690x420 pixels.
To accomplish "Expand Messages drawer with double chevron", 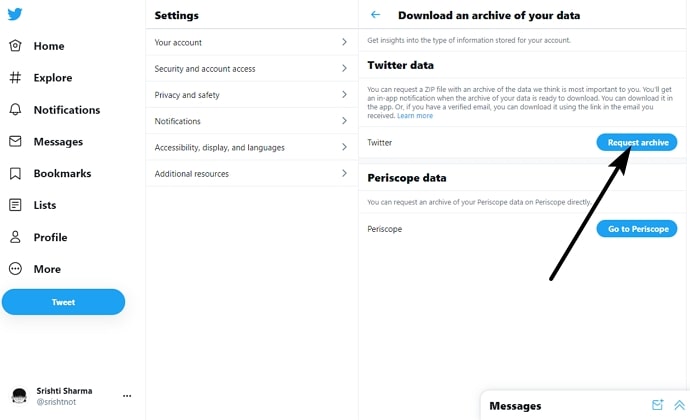I will point(679,405).
